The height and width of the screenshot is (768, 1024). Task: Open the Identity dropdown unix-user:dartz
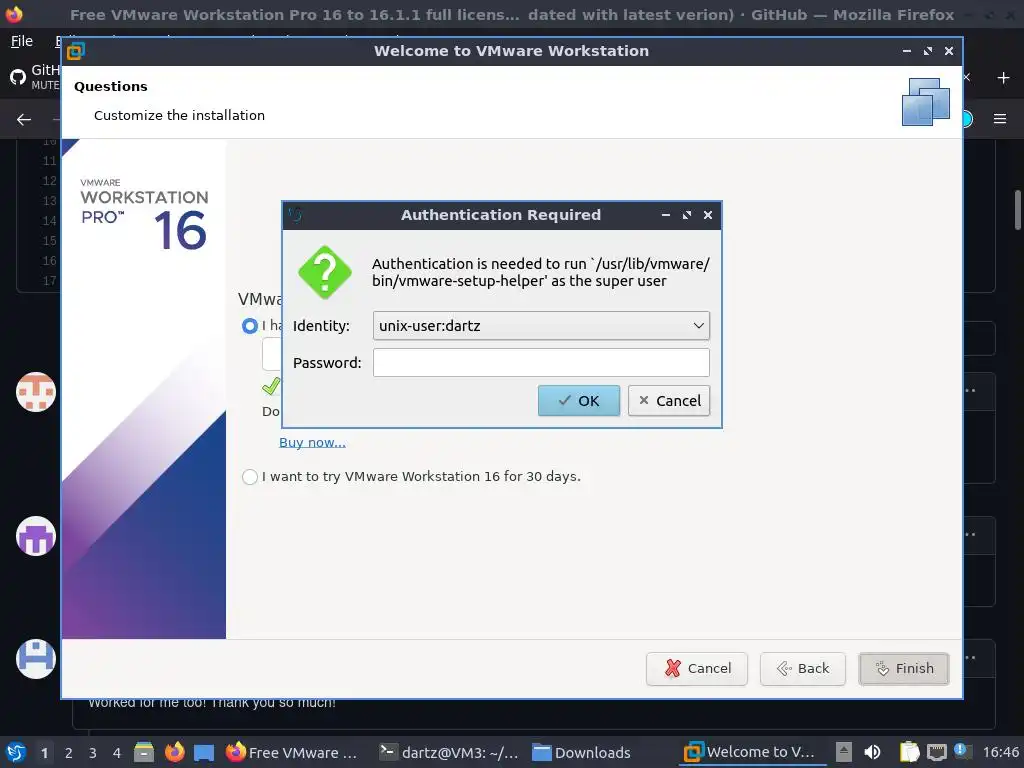(x=541, y=325)
